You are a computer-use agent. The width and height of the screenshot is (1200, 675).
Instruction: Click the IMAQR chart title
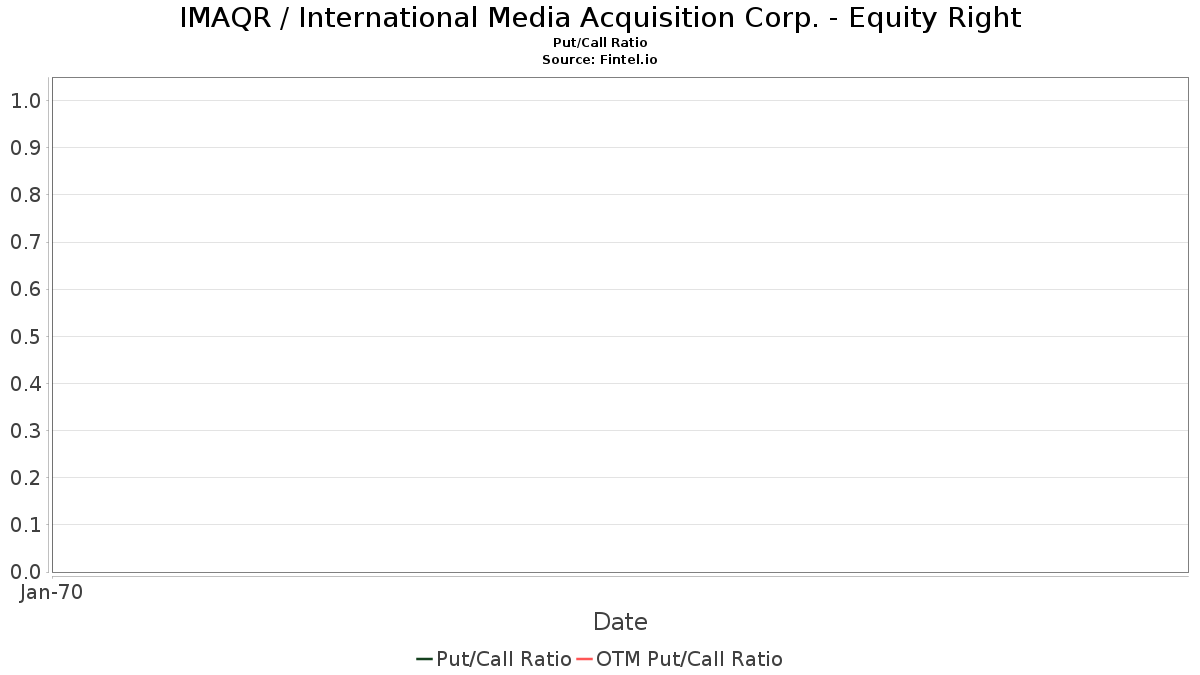600,18
